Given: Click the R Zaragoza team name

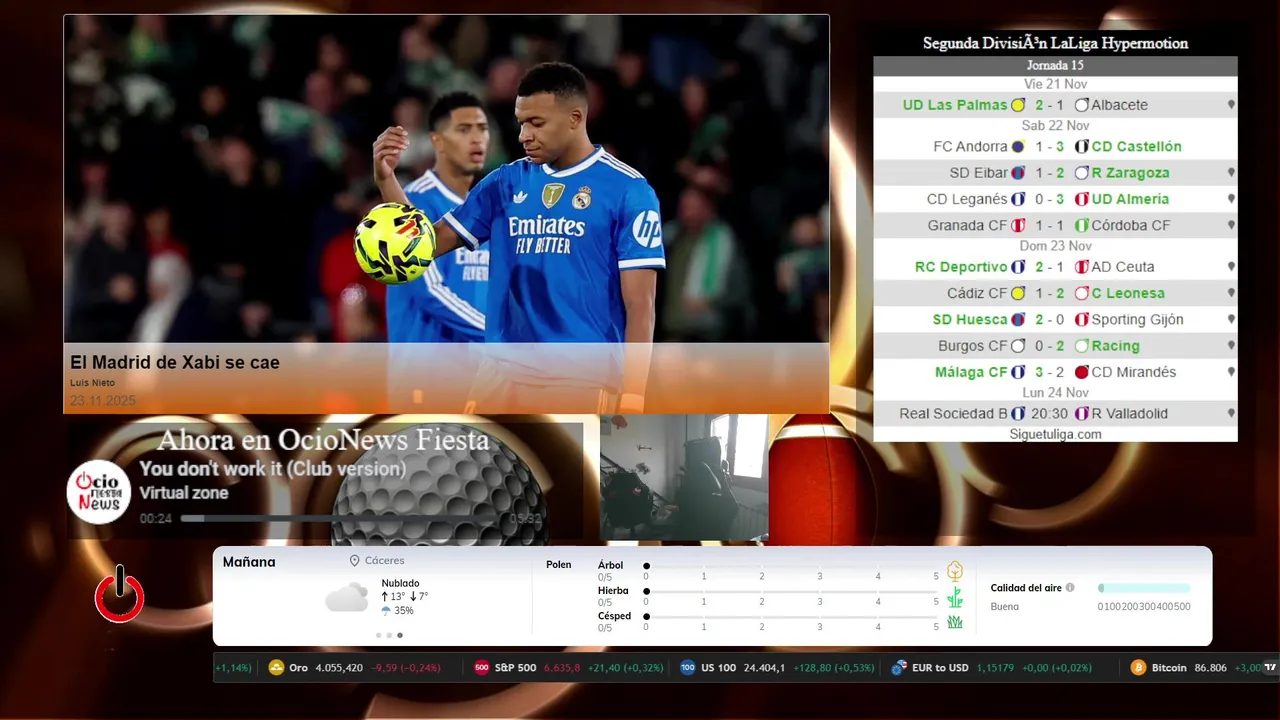Looking at the screenshot, I should (x=1130, y=173).
